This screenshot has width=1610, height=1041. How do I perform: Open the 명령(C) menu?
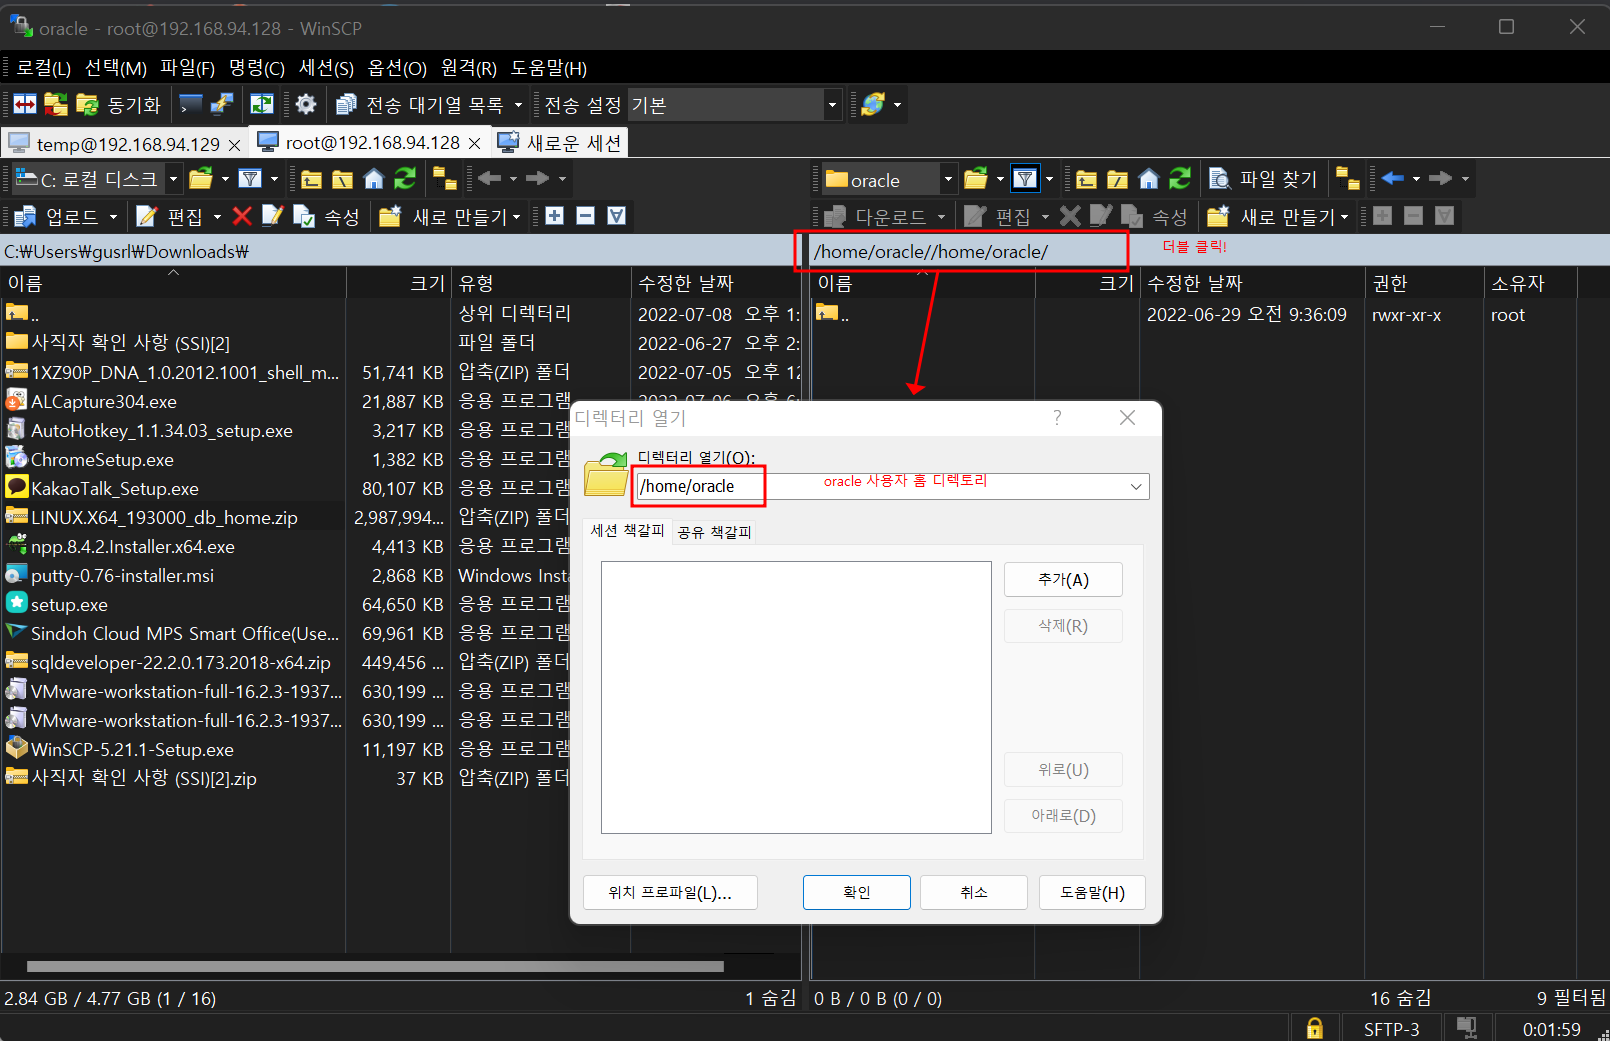257,68
